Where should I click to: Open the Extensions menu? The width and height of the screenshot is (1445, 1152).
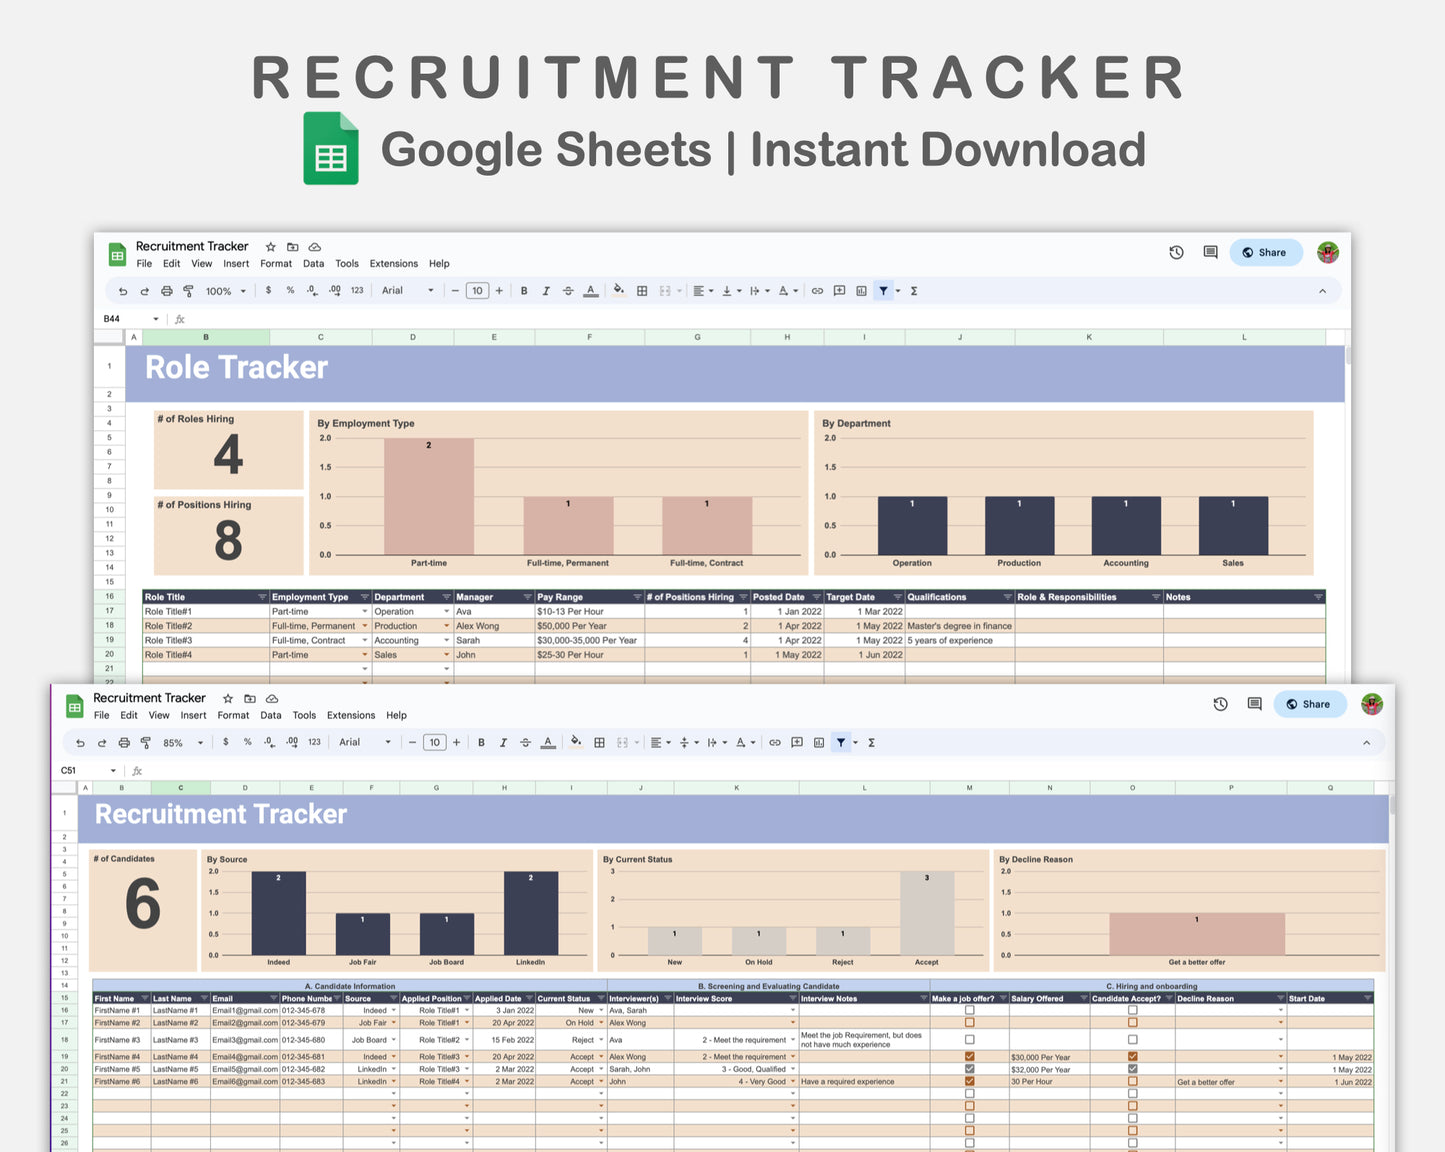(351, 715)
